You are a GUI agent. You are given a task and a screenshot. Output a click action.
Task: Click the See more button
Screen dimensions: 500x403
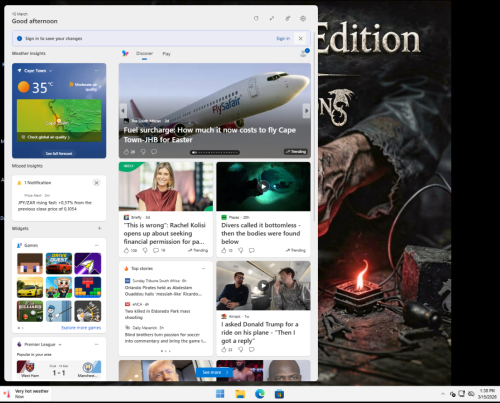[215, 372]
